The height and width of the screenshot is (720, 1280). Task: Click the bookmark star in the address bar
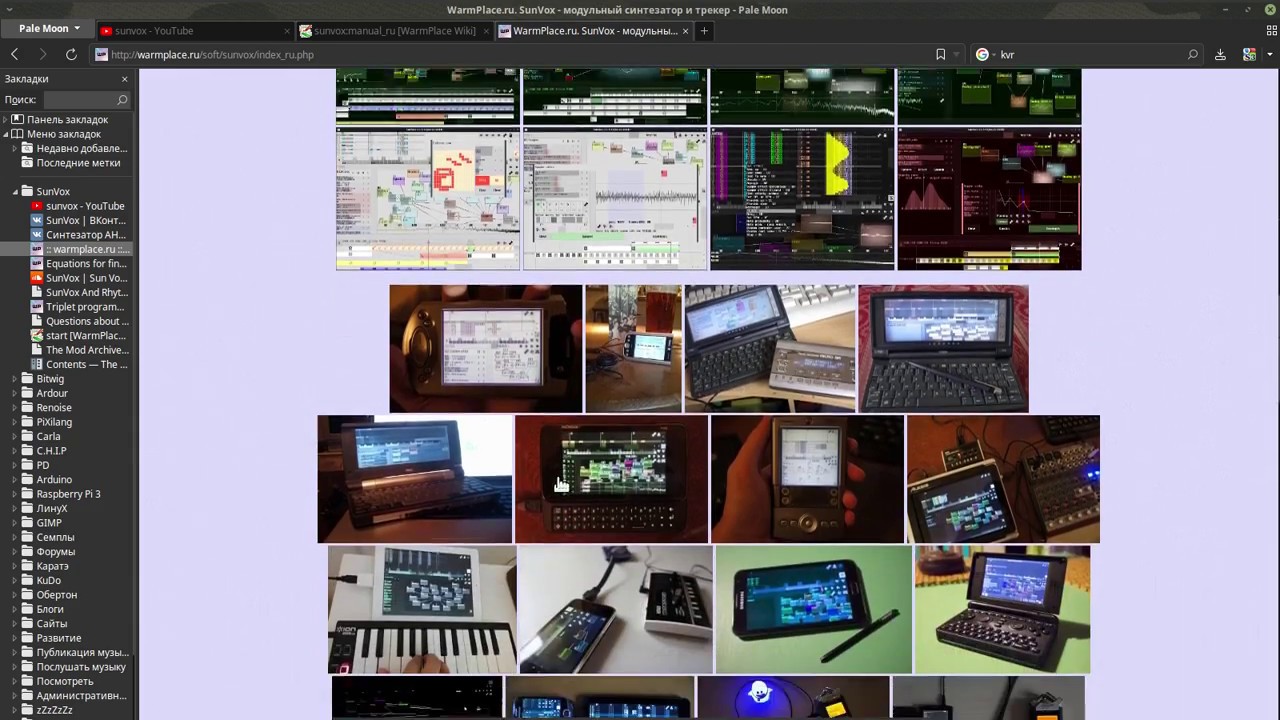940,55
